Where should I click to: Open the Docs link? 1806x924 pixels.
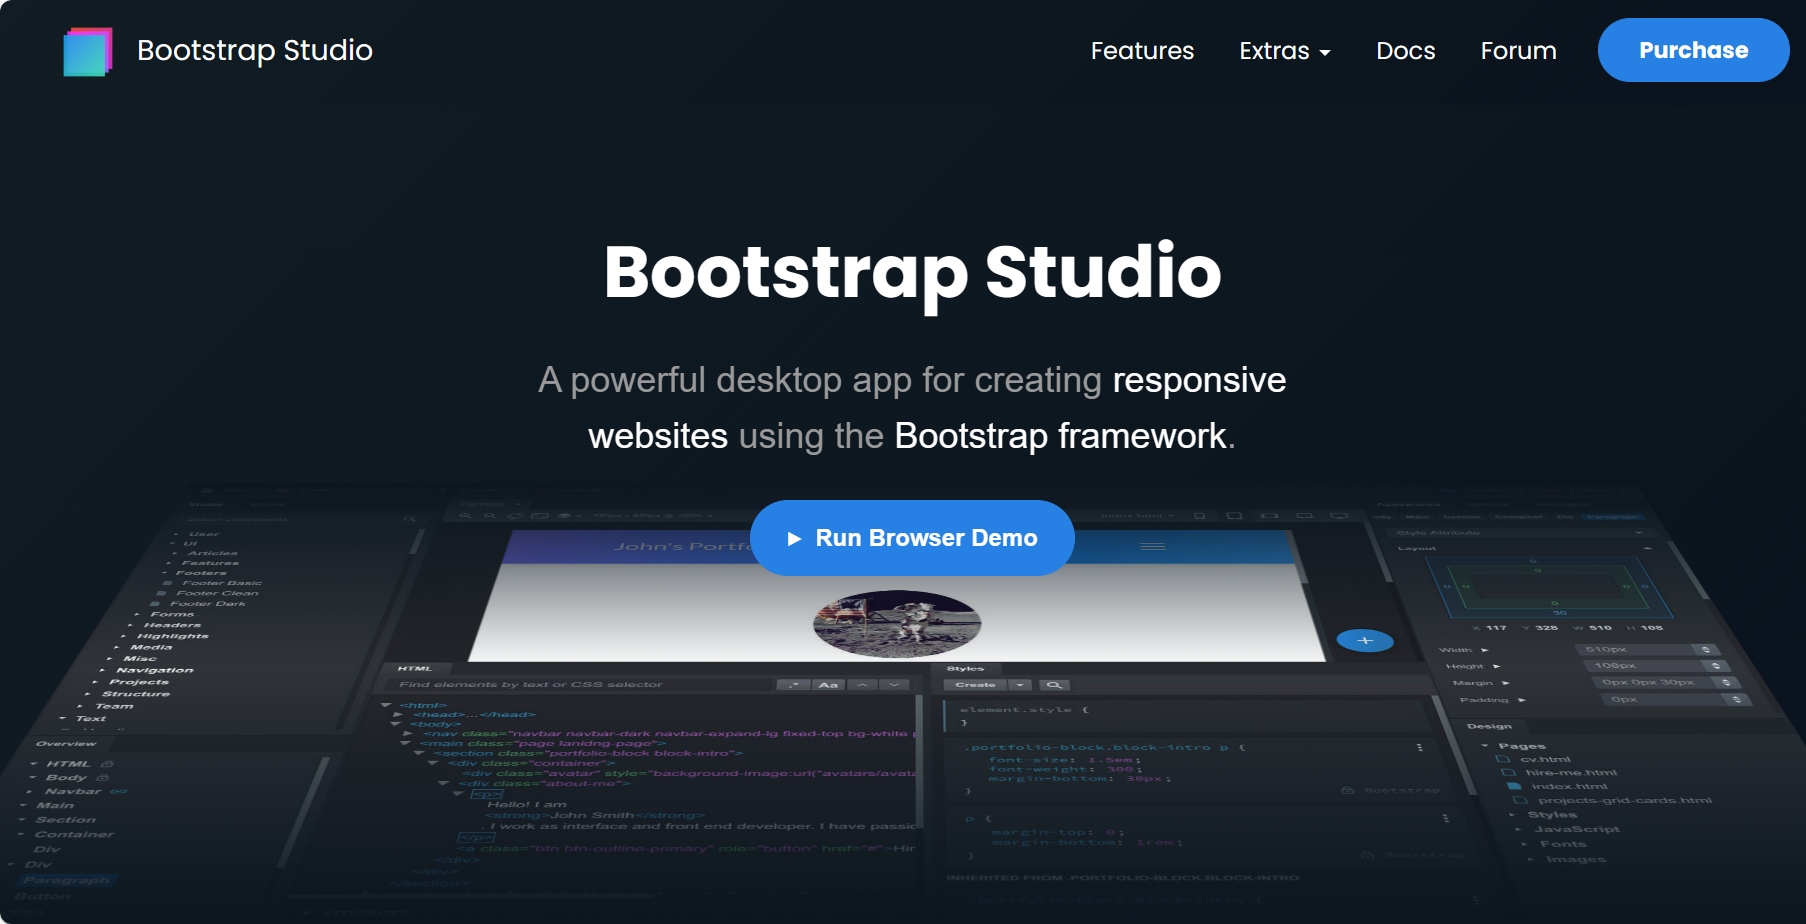pyautogui.click(x=1405, y=50)
